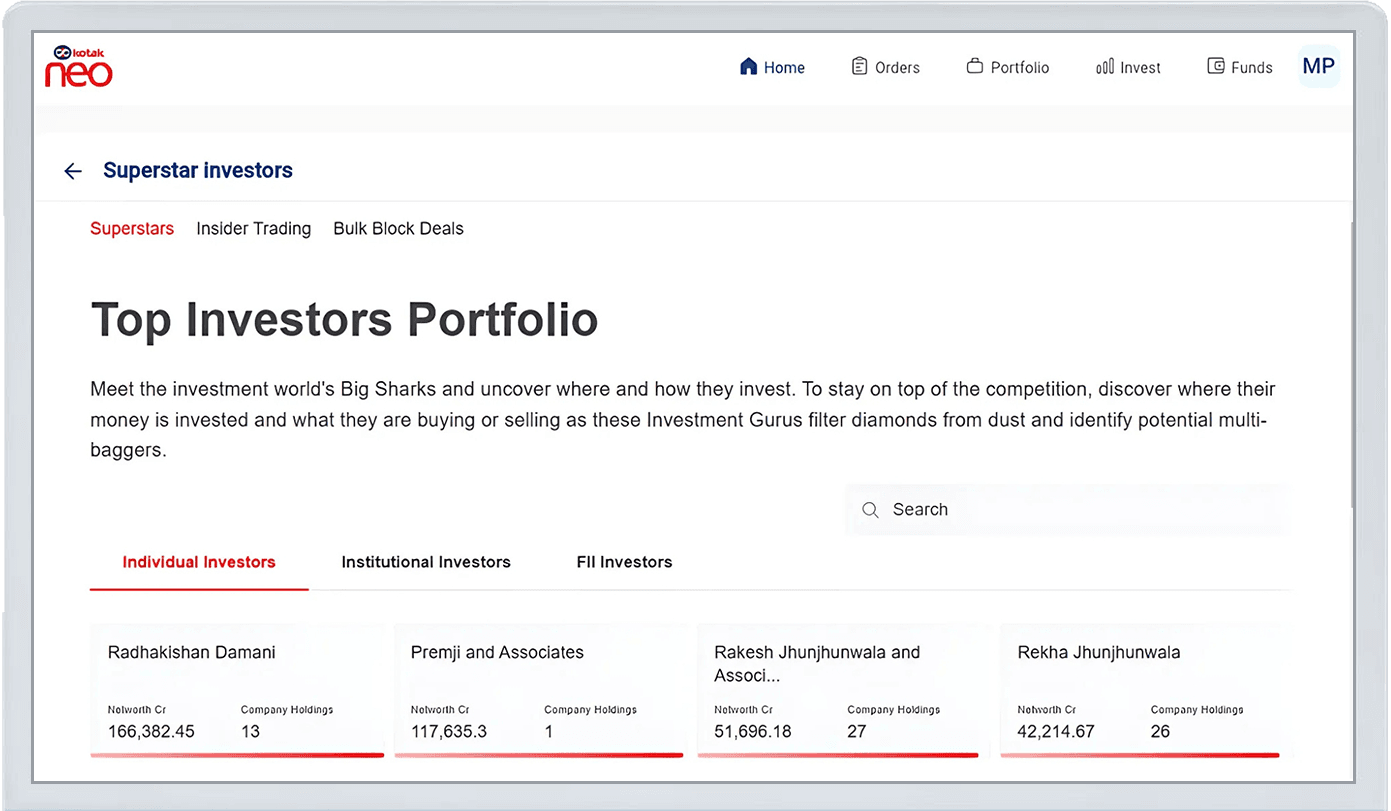Click the Orders clipboard icon
The image size is (1391, 811).
859,67
